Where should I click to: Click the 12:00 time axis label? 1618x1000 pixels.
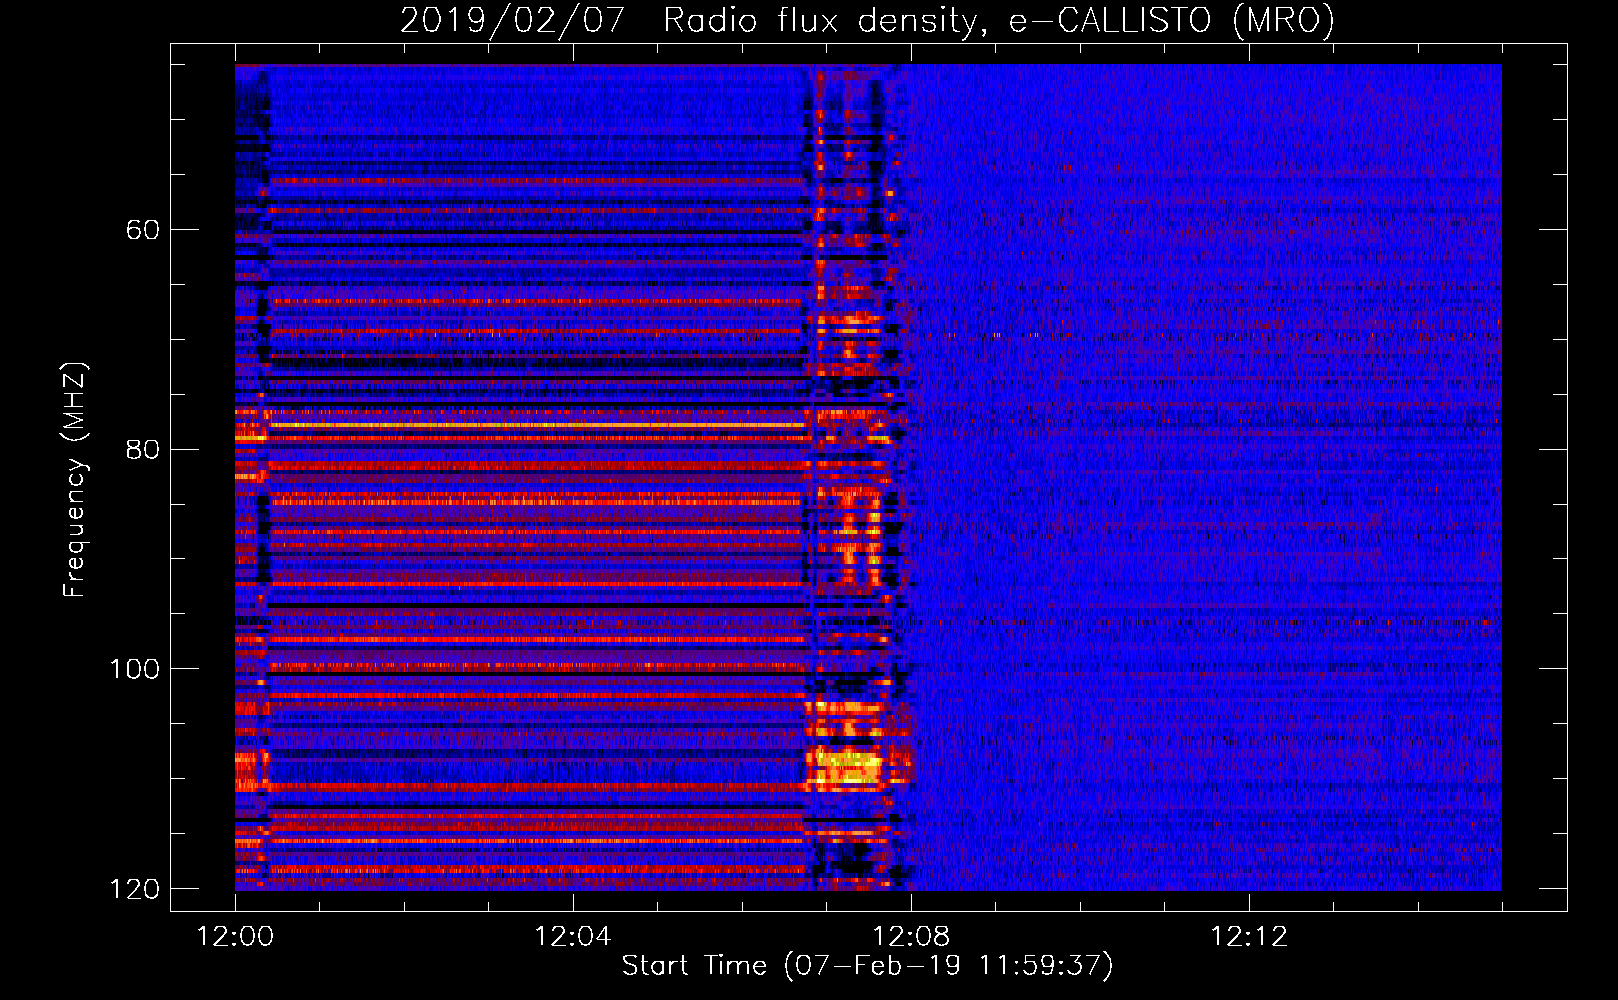235,936
